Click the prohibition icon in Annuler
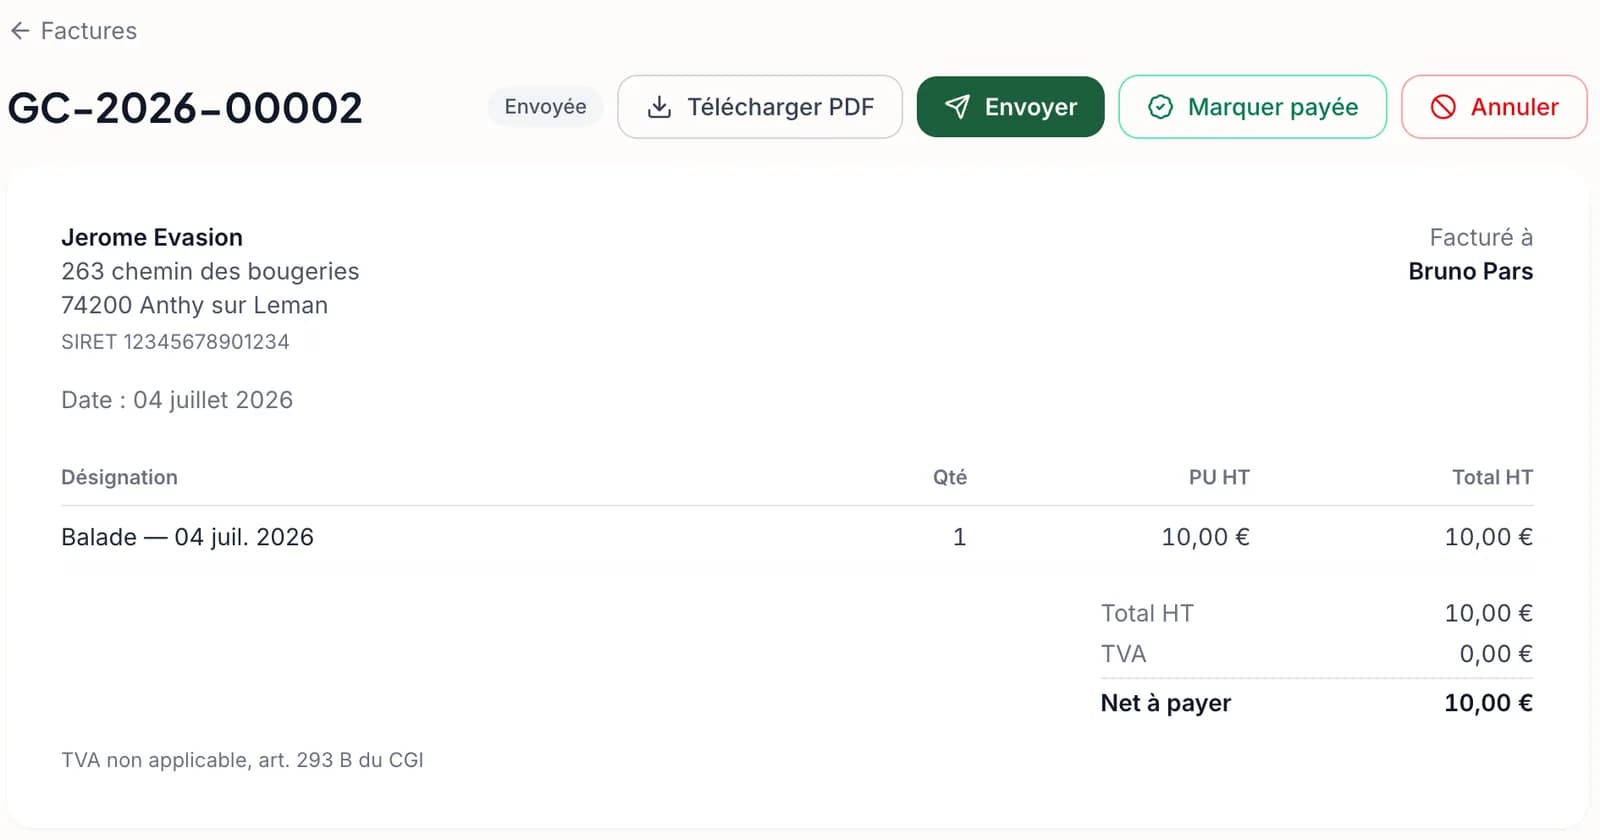The height and width of the screenshot is (840, 1600). tap(1443, 107)
